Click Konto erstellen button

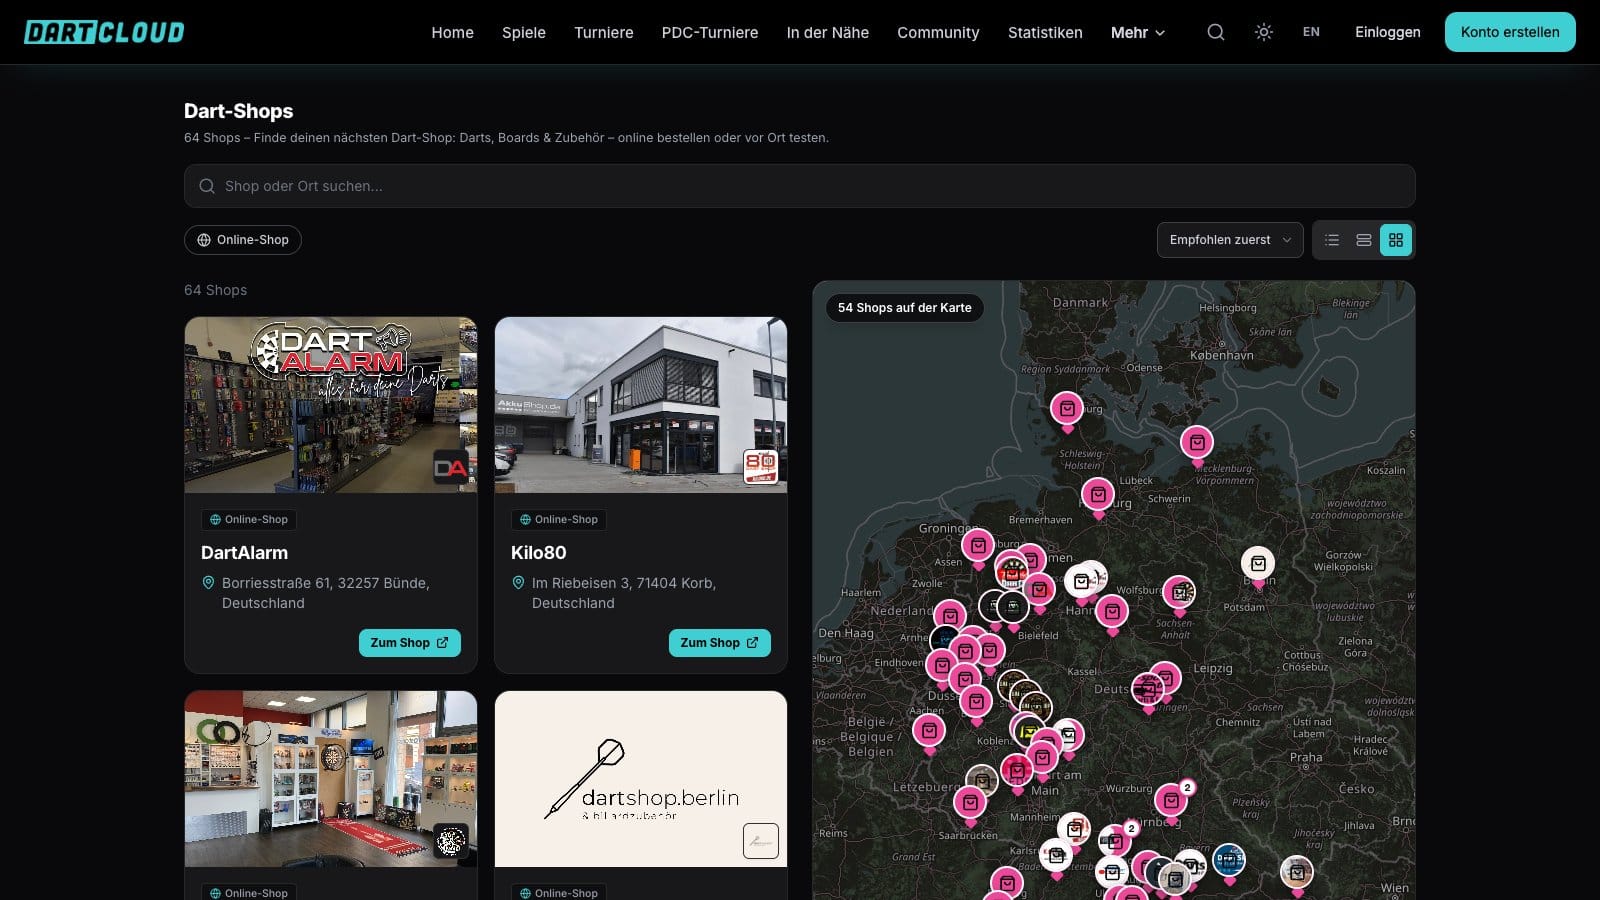(x=1510, y=32)
